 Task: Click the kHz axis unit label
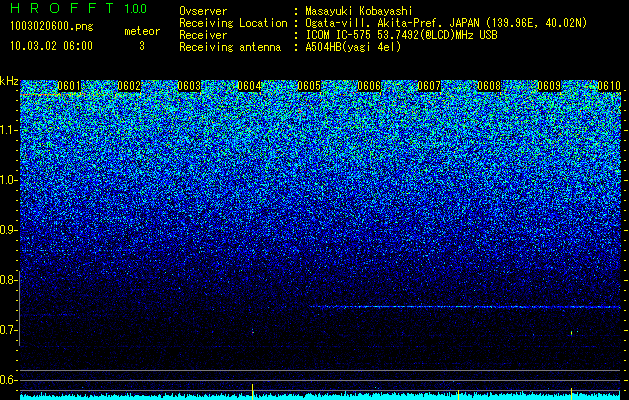click(9, 81)
